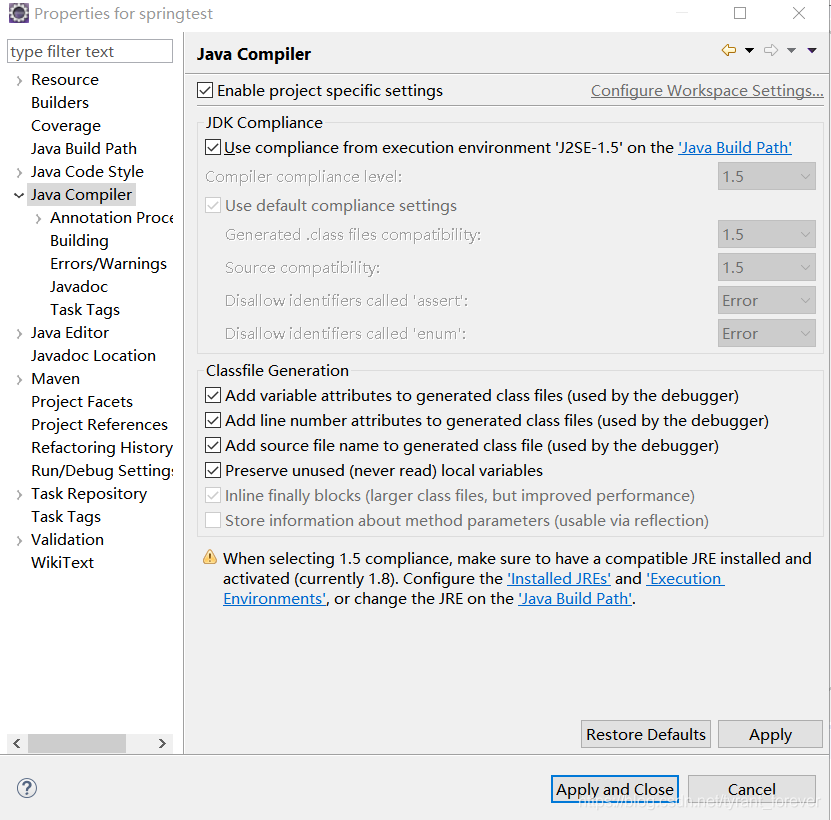Toggle Inline finally blocks checkbox
The width and height of the screenshot is (831, 820).
click(213, 495)
